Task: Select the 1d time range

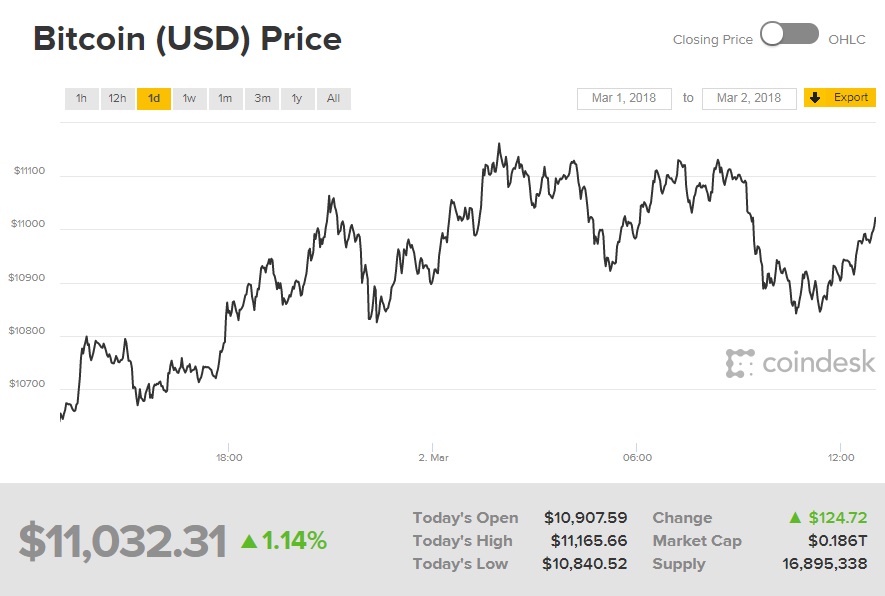Action: point(154,98)
